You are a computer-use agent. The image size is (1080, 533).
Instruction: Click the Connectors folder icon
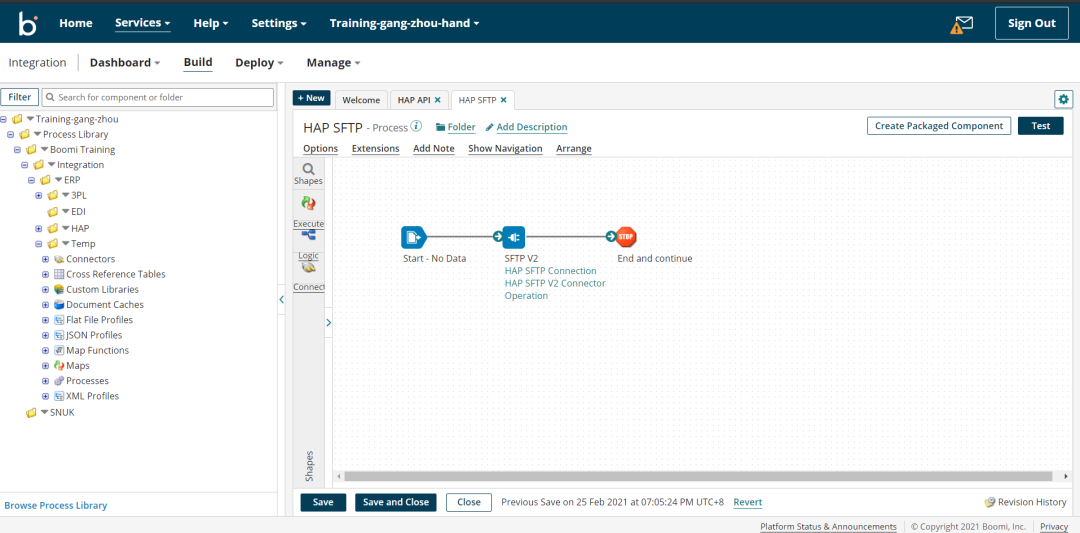click(x=59, y=259)
